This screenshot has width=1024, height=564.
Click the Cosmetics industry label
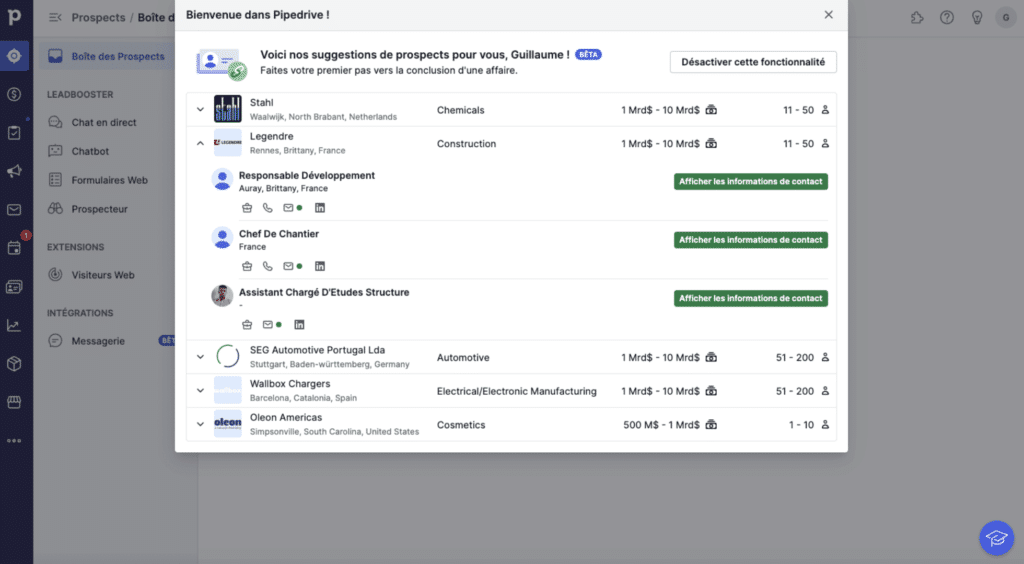[461, 425]
